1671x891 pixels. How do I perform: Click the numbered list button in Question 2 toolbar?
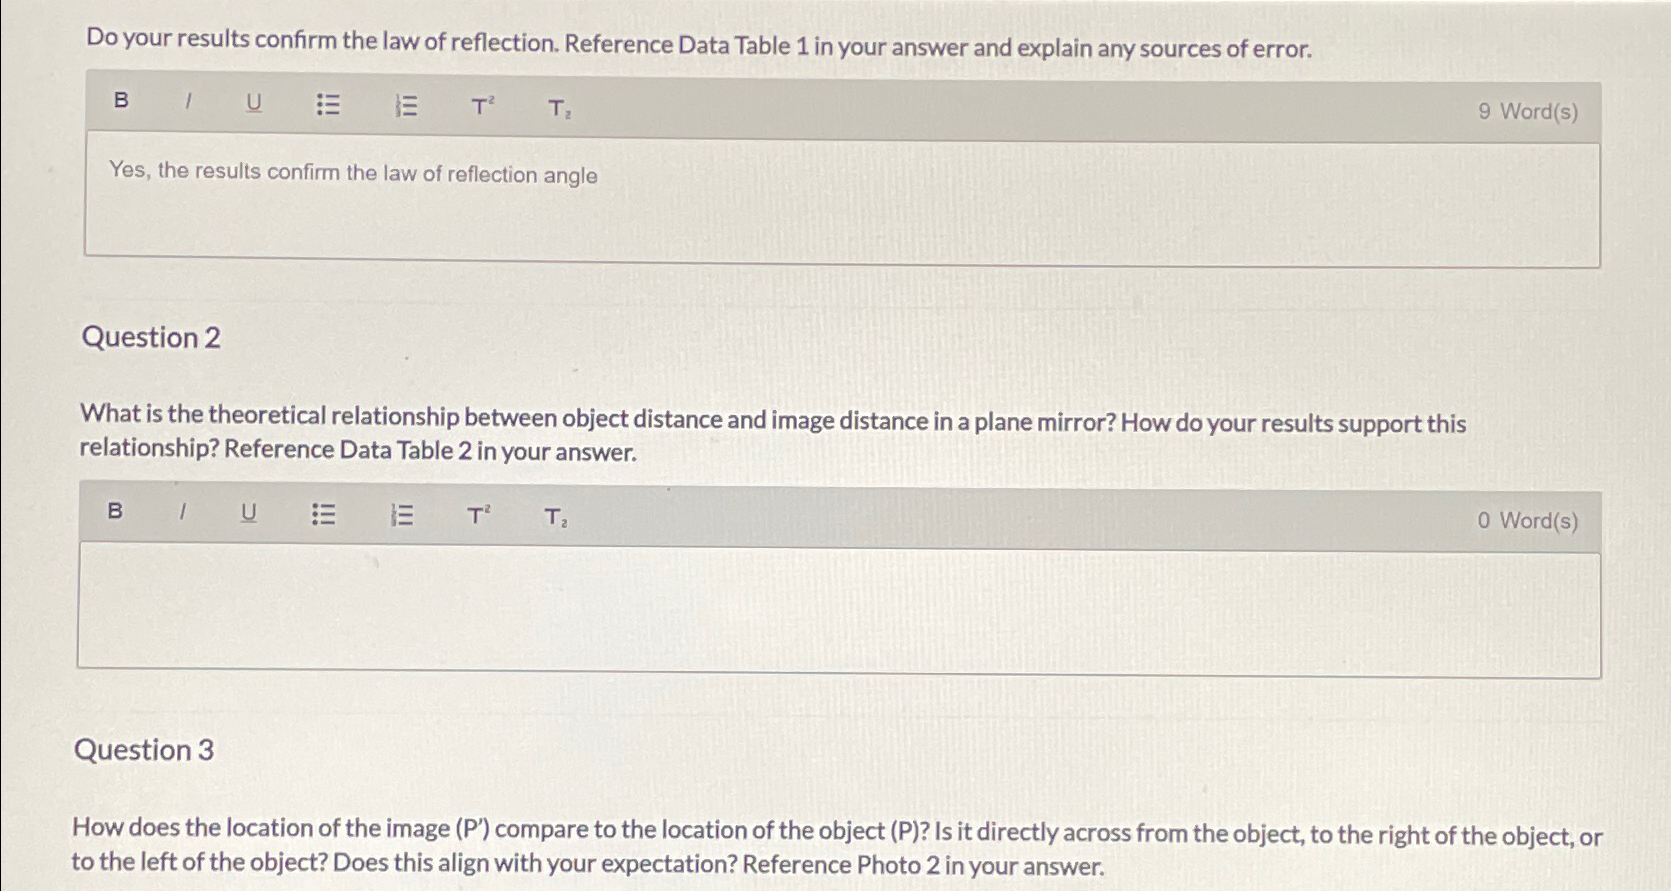pos(402,512)
